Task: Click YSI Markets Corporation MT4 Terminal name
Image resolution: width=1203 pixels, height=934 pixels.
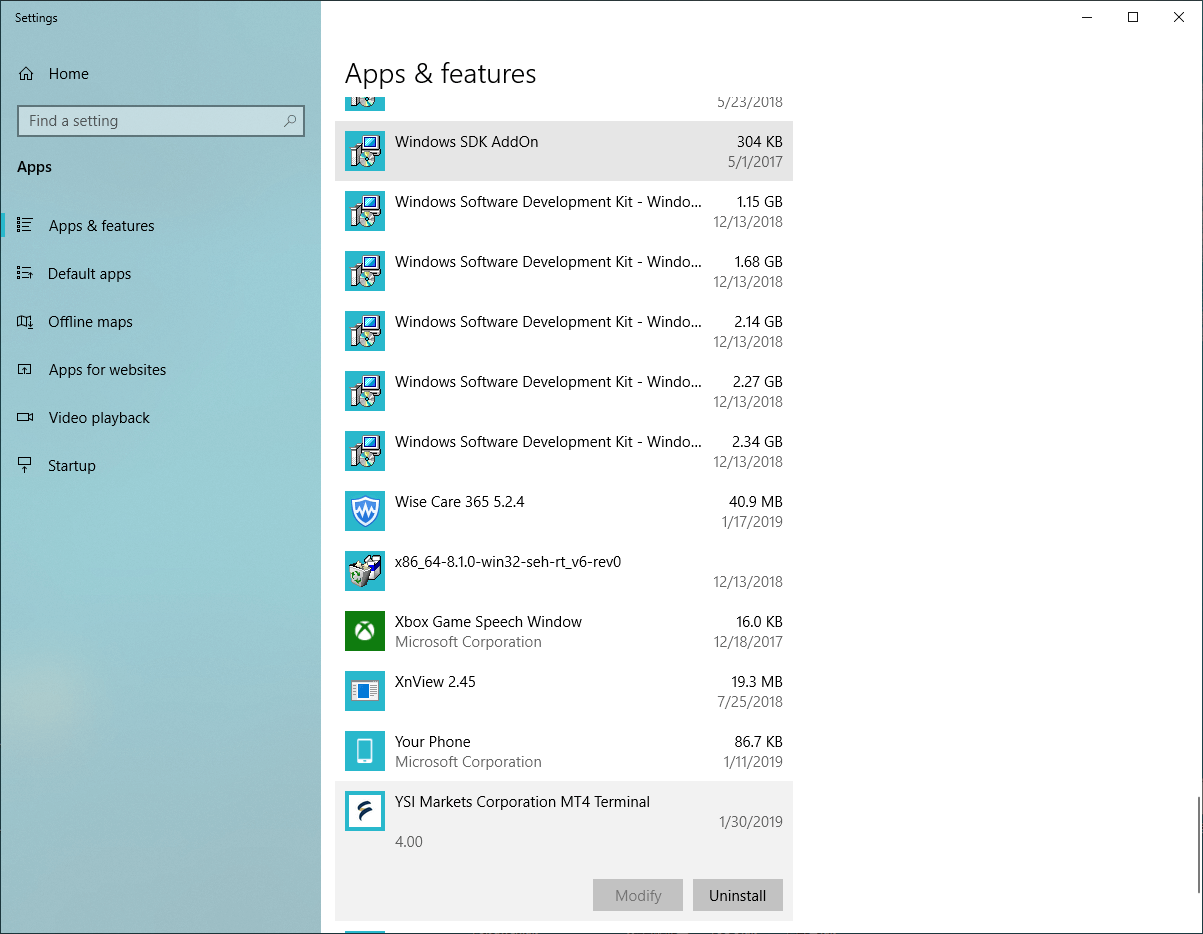Action: pyautogui.click(x=522, y=802)
